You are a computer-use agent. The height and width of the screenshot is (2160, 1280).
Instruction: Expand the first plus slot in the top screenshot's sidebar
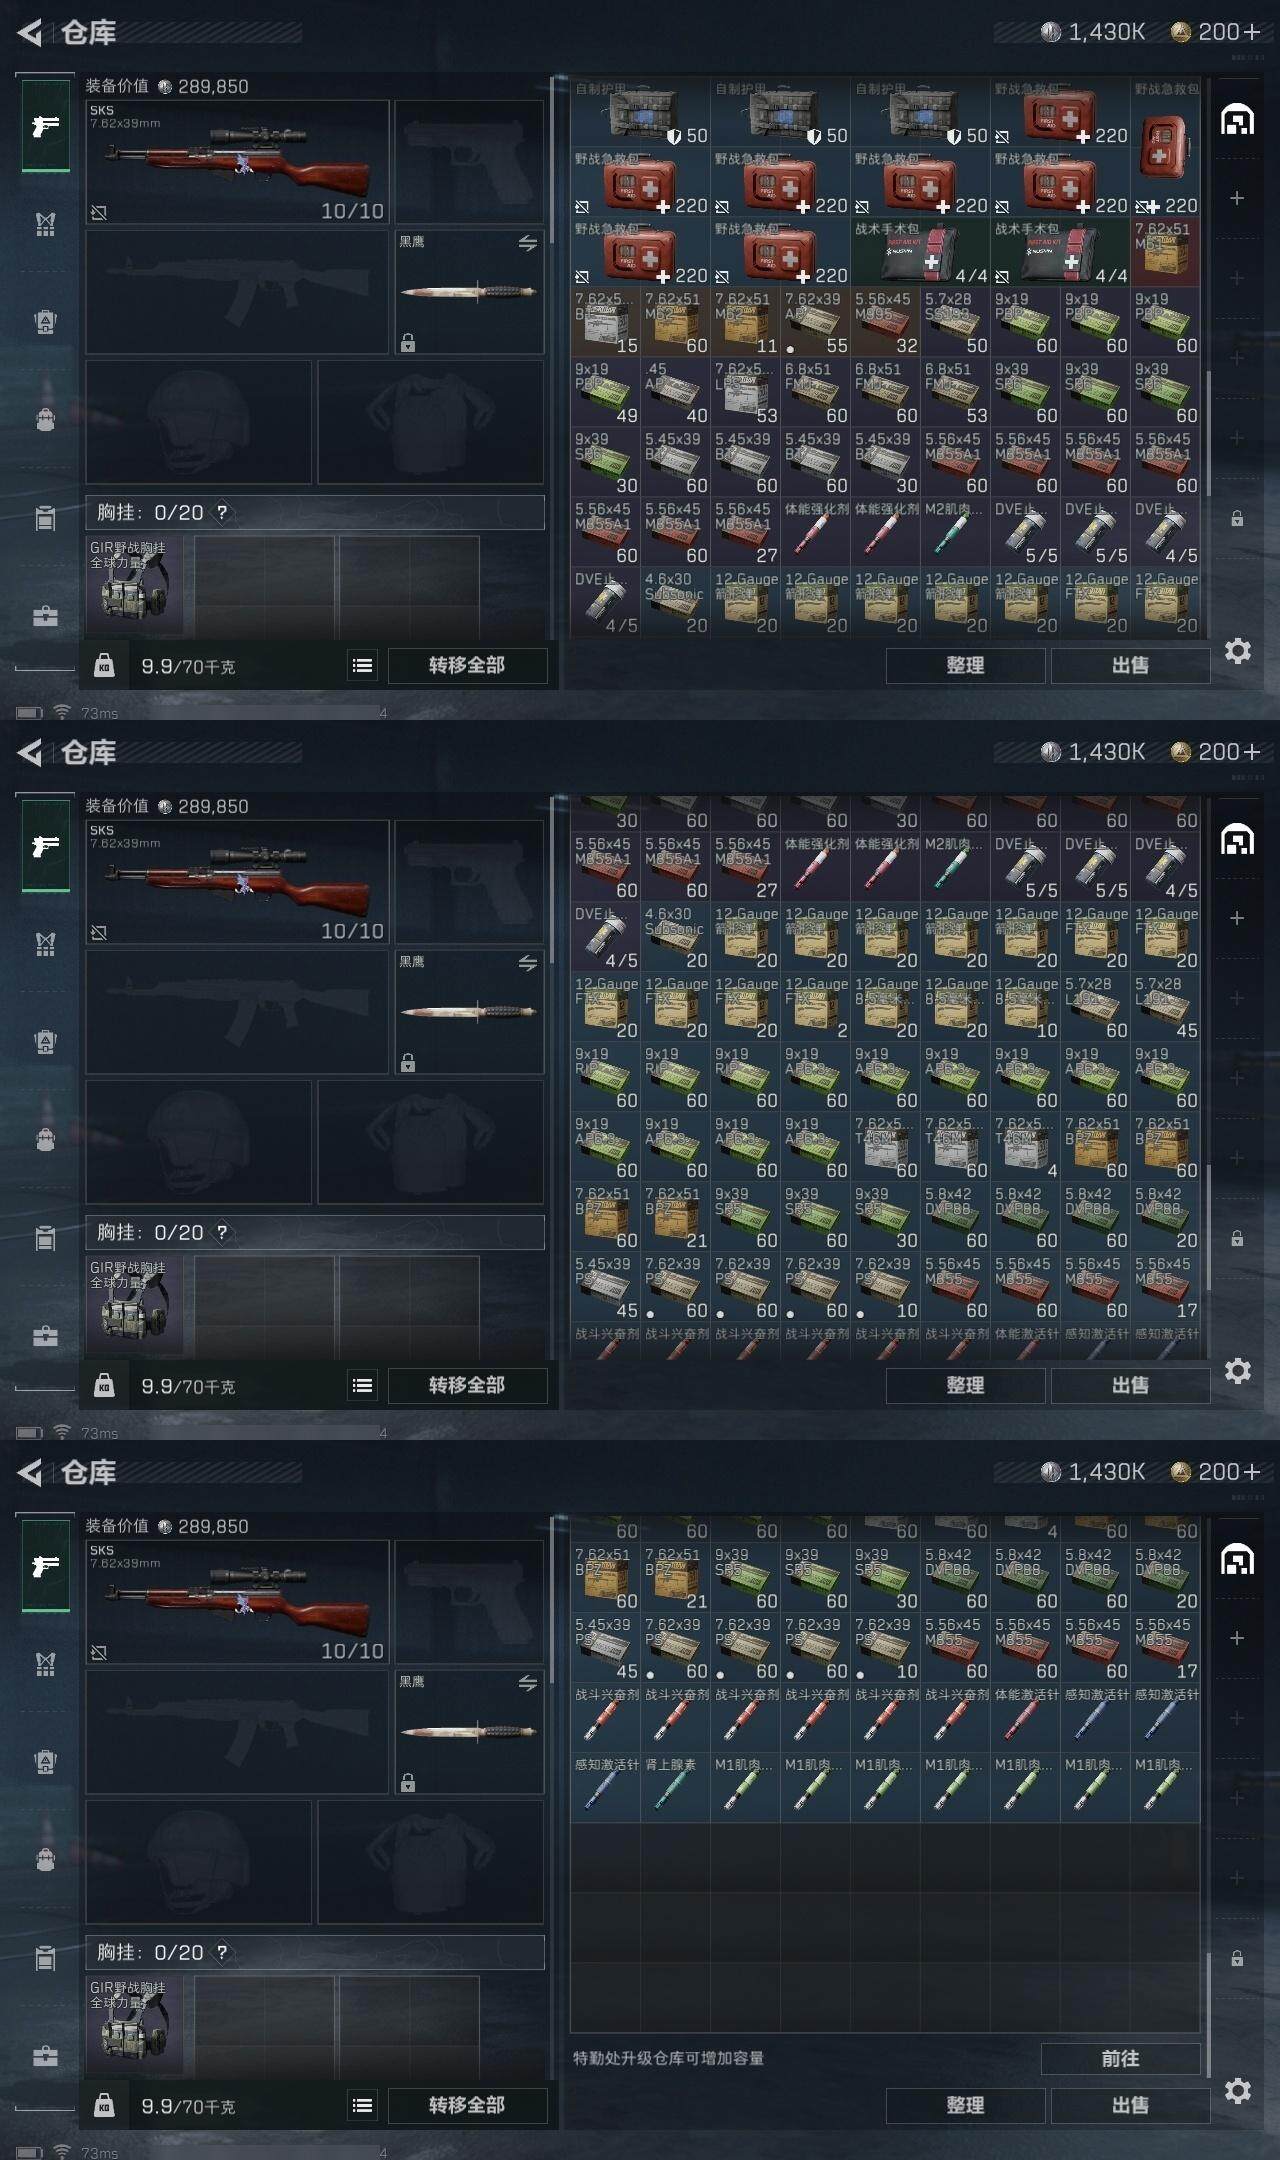point(1237,198)
